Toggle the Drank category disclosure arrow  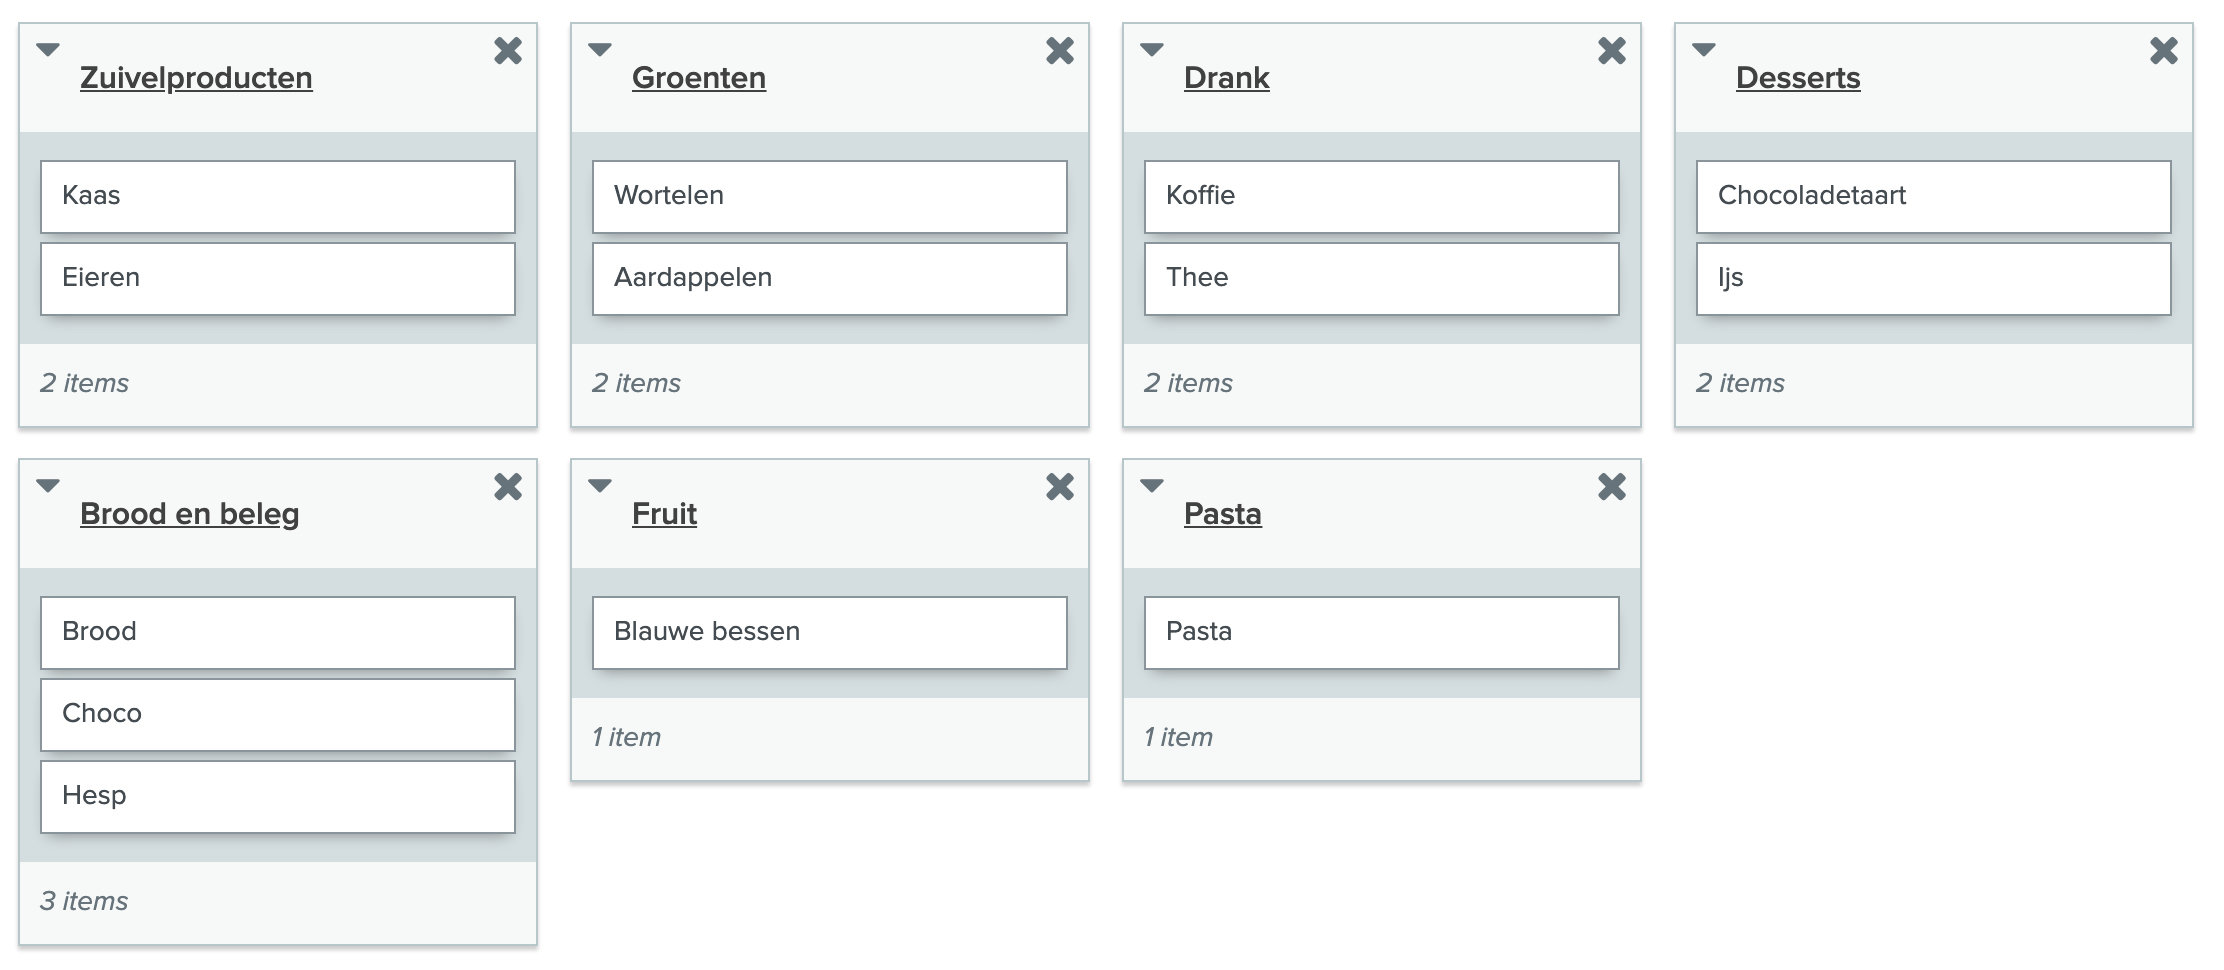tap(1152, 49)
